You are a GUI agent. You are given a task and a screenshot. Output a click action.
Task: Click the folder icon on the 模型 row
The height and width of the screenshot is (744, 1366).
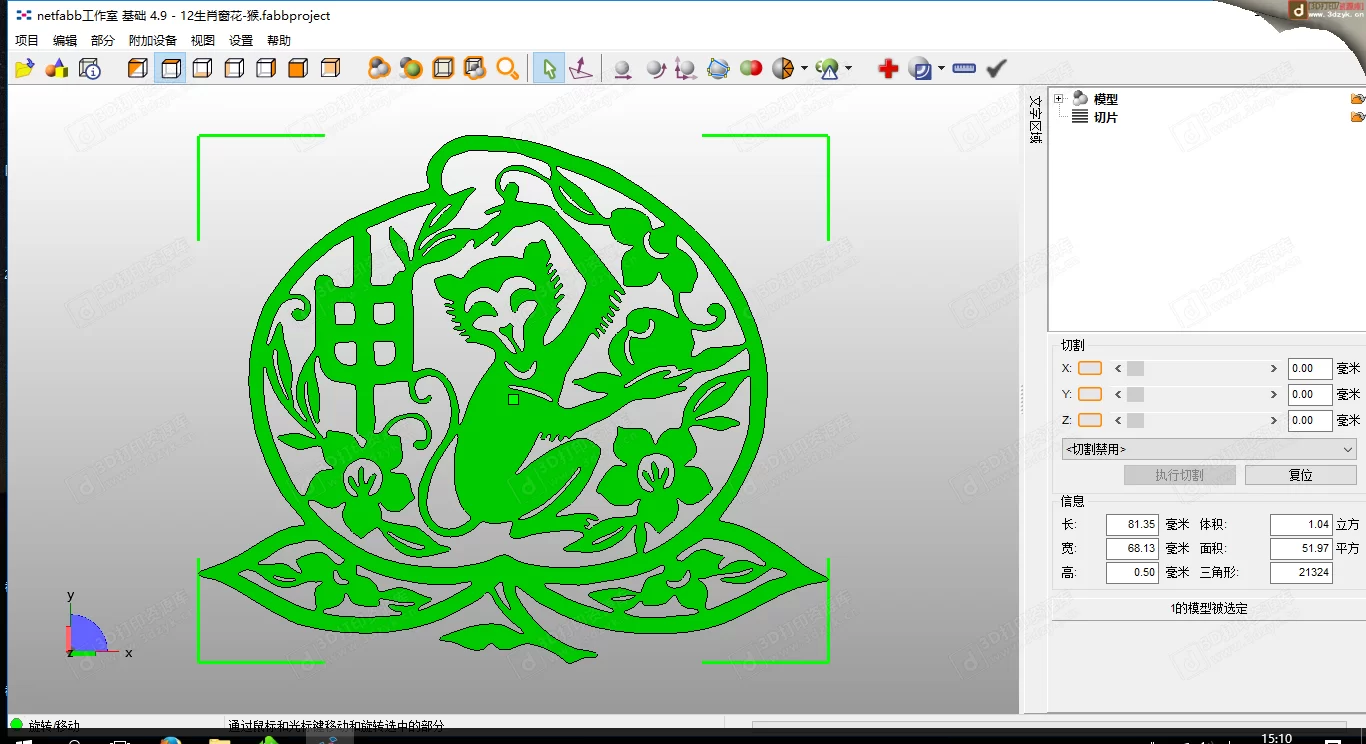click(1357, 99)
